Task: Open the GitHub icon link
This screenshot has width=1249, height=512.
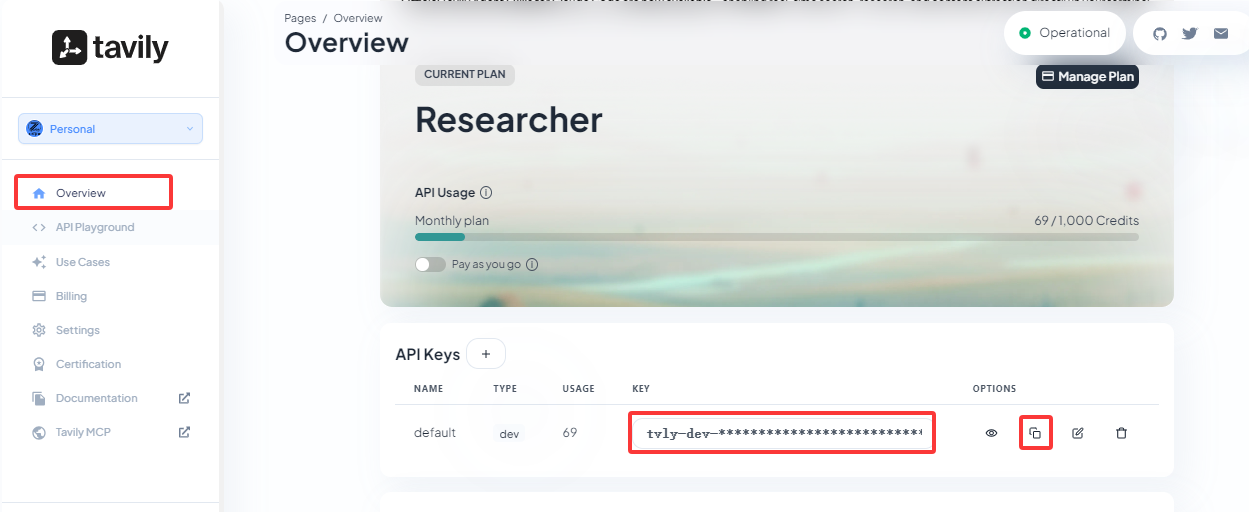Action: point(1160,33)
